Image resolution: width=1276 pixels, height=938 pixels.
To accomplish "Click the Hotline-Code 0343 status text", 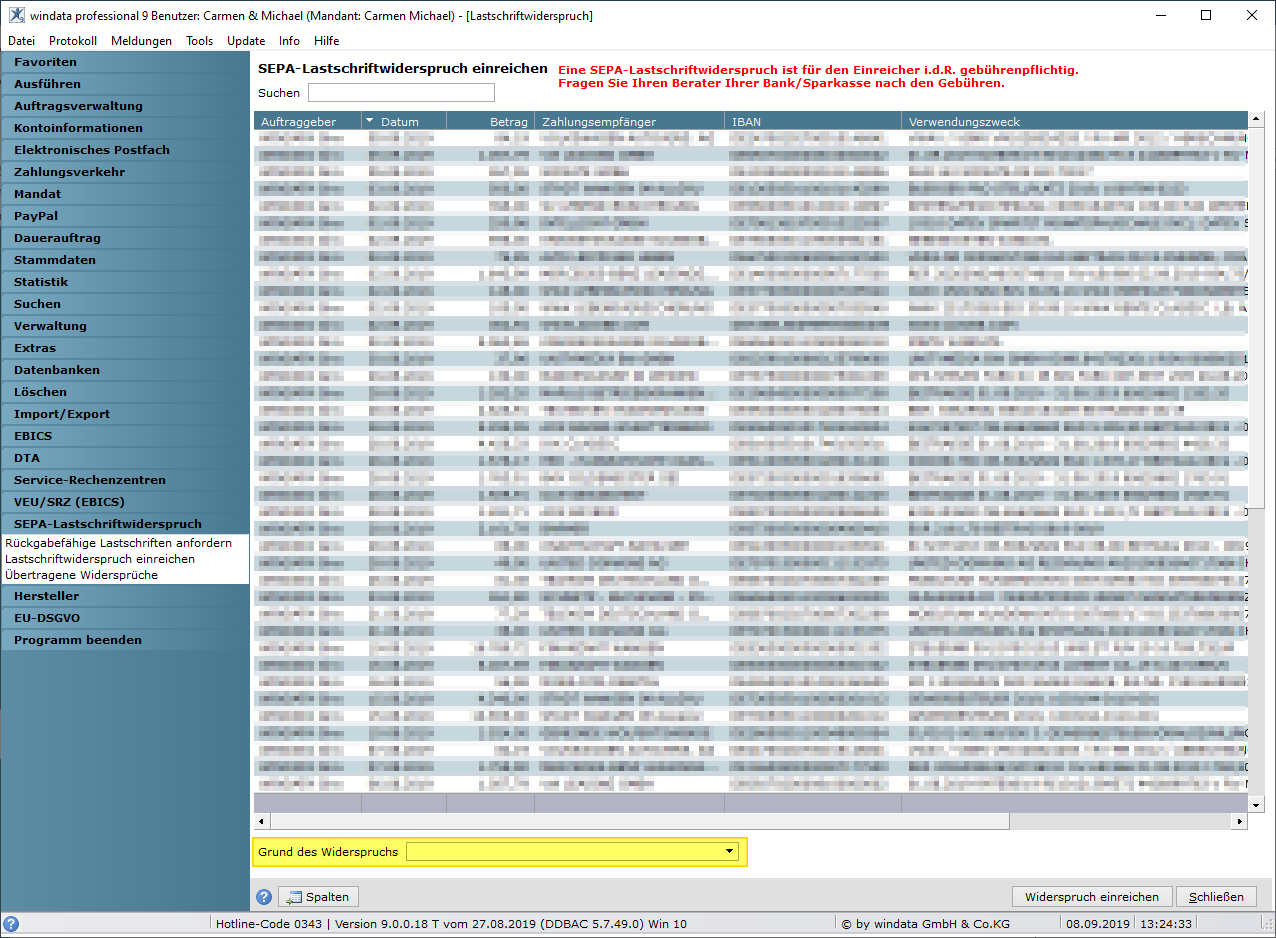I will point(269,924).
